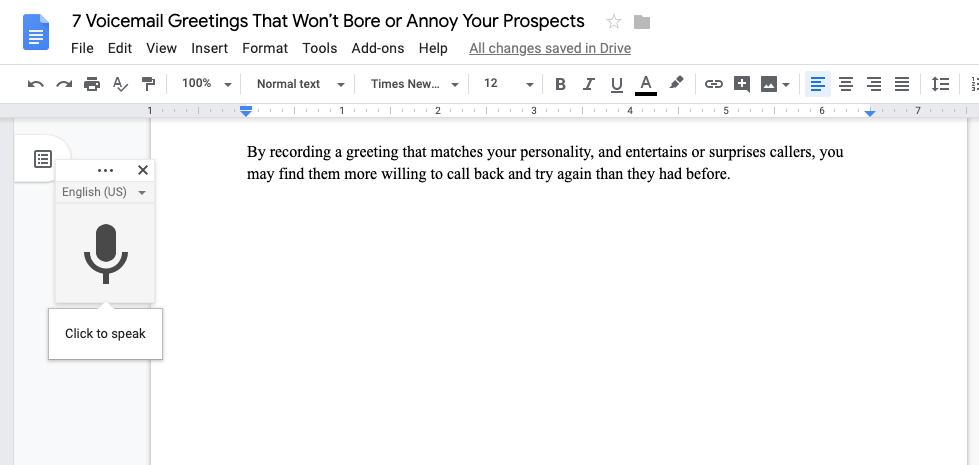Add a comment using the toolbar icon
979x465 pixels.
click(742, 84)
